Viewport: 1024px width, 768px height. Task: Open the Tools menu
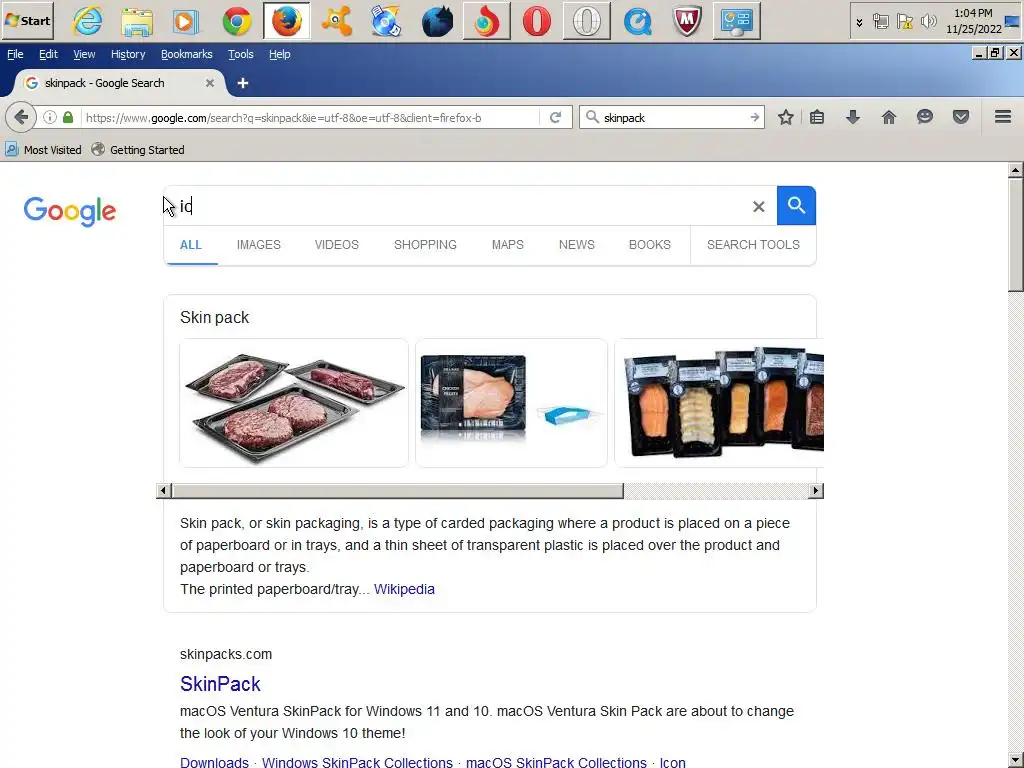[x=240, y=54]
